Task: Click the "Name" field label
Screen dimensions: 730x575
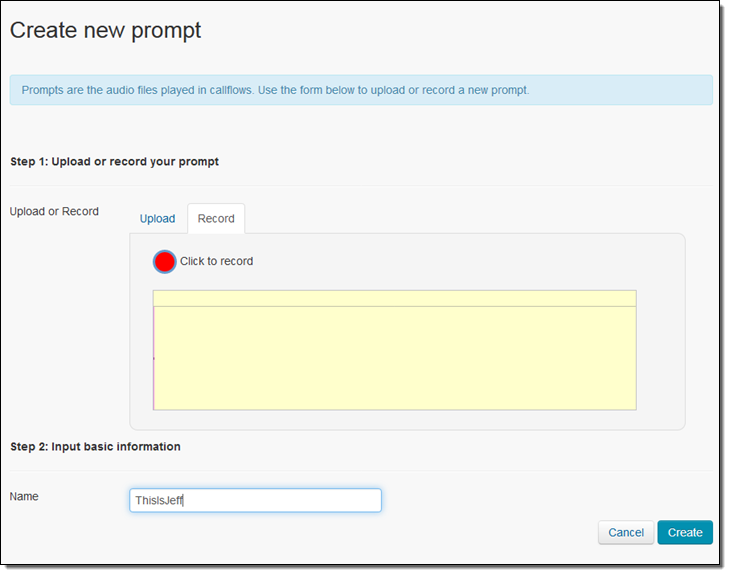Action: coord(24,496)
